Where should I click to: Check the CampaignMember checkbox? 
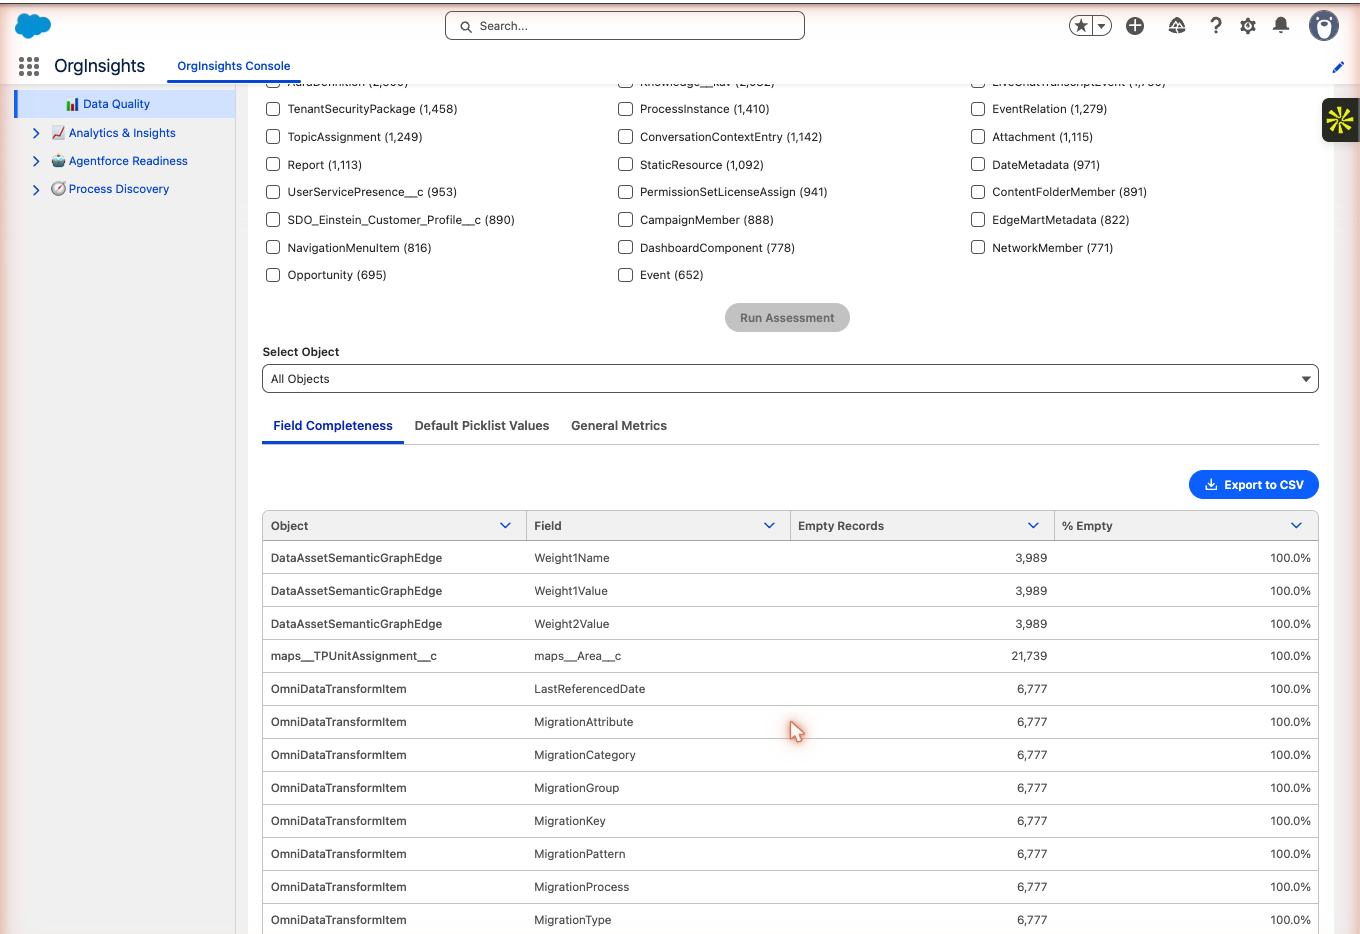tap(625, 220)
